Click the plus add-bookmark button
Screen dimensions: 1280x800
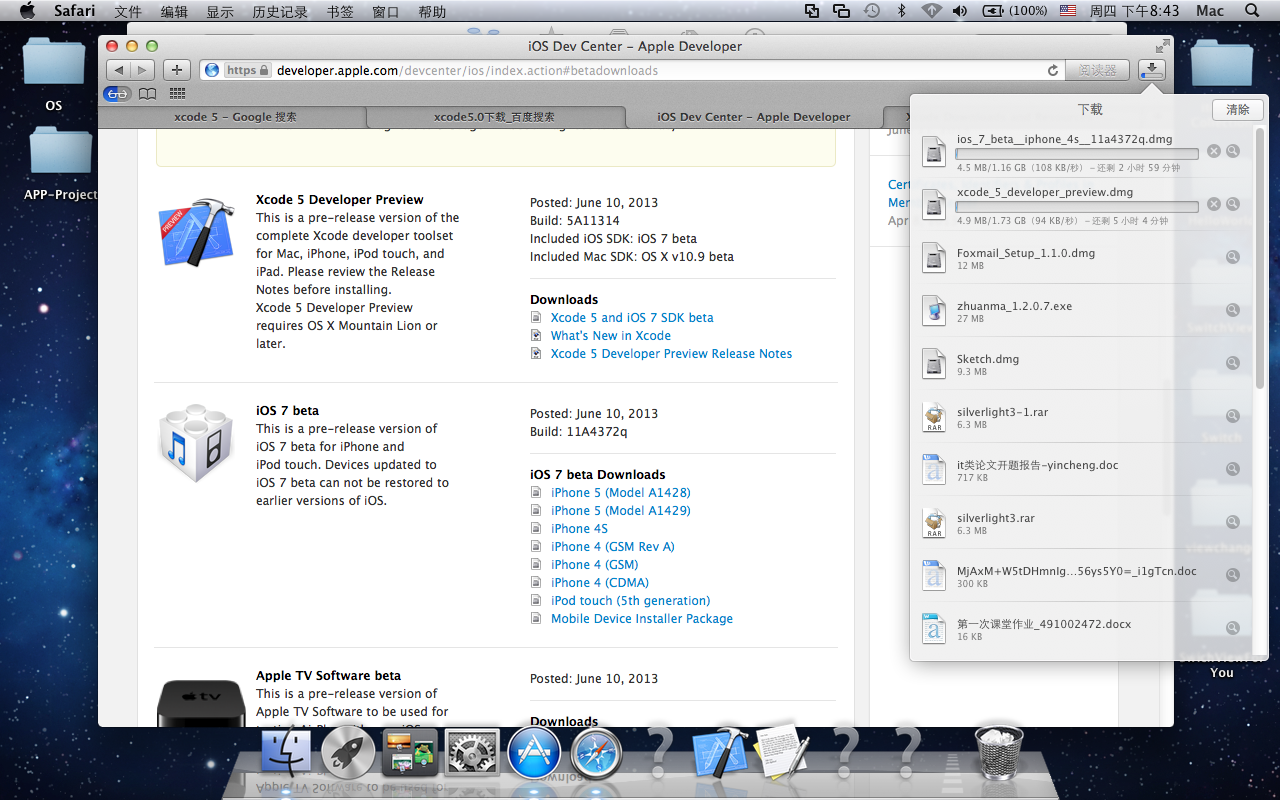point(177,70)
